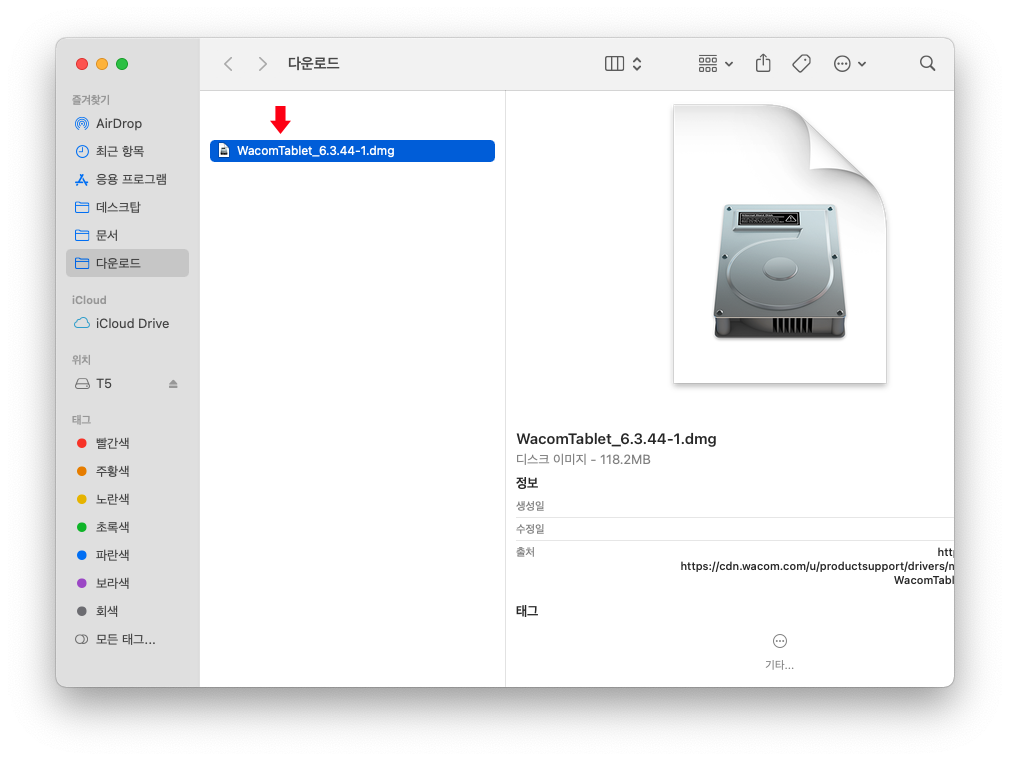
Task: Open iCloud Drive in sidebar
Action: pyautogui.click(x=127, y=323)
